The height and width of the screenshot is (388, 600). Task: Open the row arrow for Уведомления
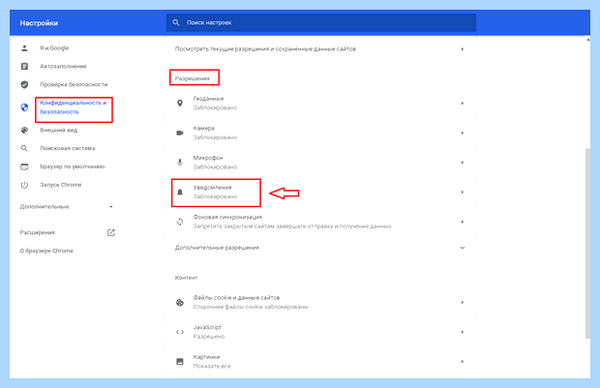tap(462, 192)
